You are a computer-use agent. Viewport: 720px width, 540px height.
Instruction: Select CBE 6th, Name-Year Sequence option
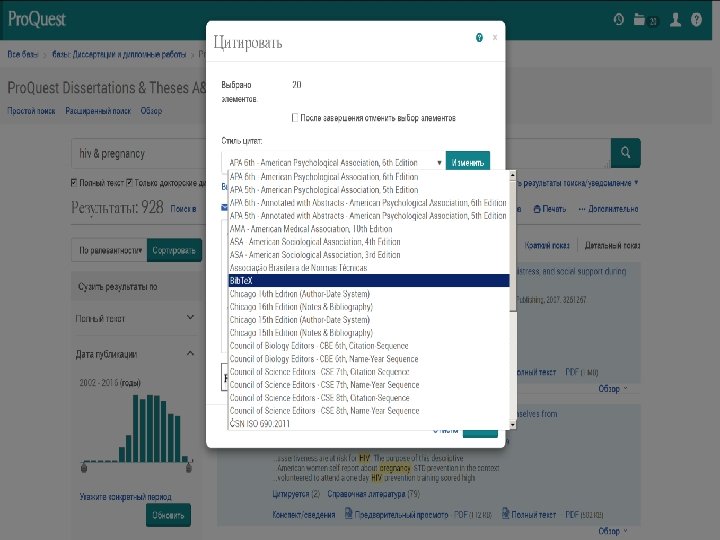[369, 359]
